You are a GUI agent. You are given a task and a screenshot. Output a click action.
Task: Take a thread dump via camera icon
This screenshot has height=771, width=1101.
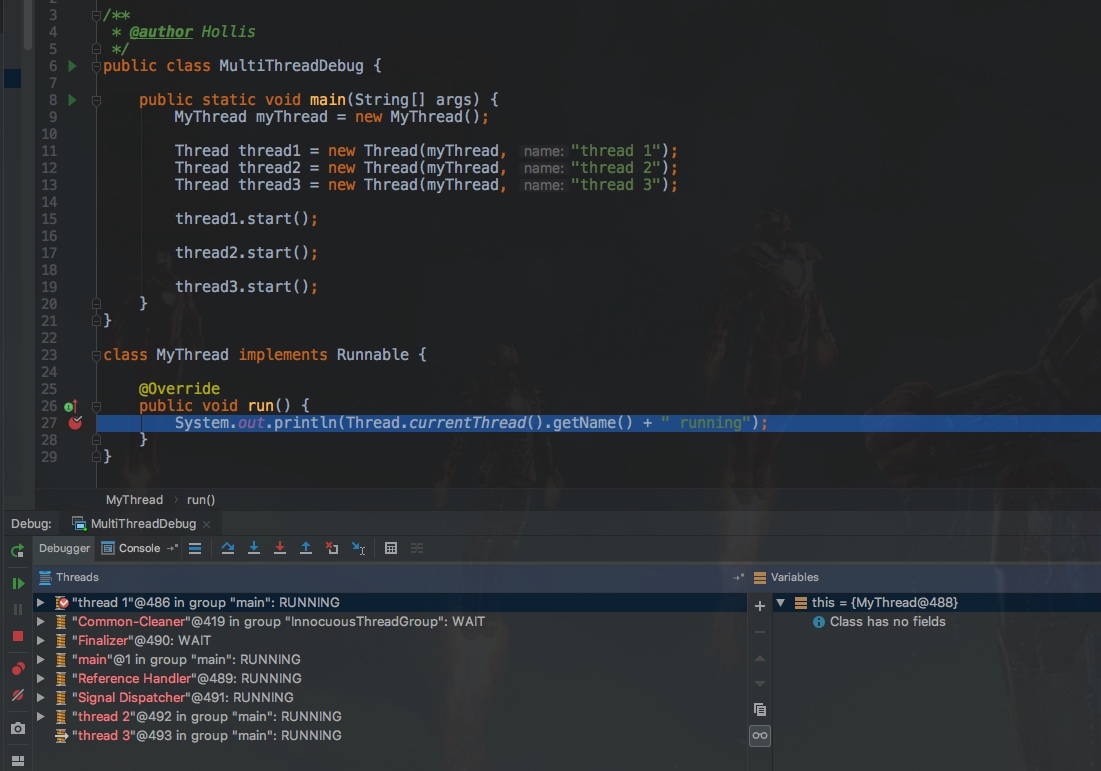tap(18, 729)
